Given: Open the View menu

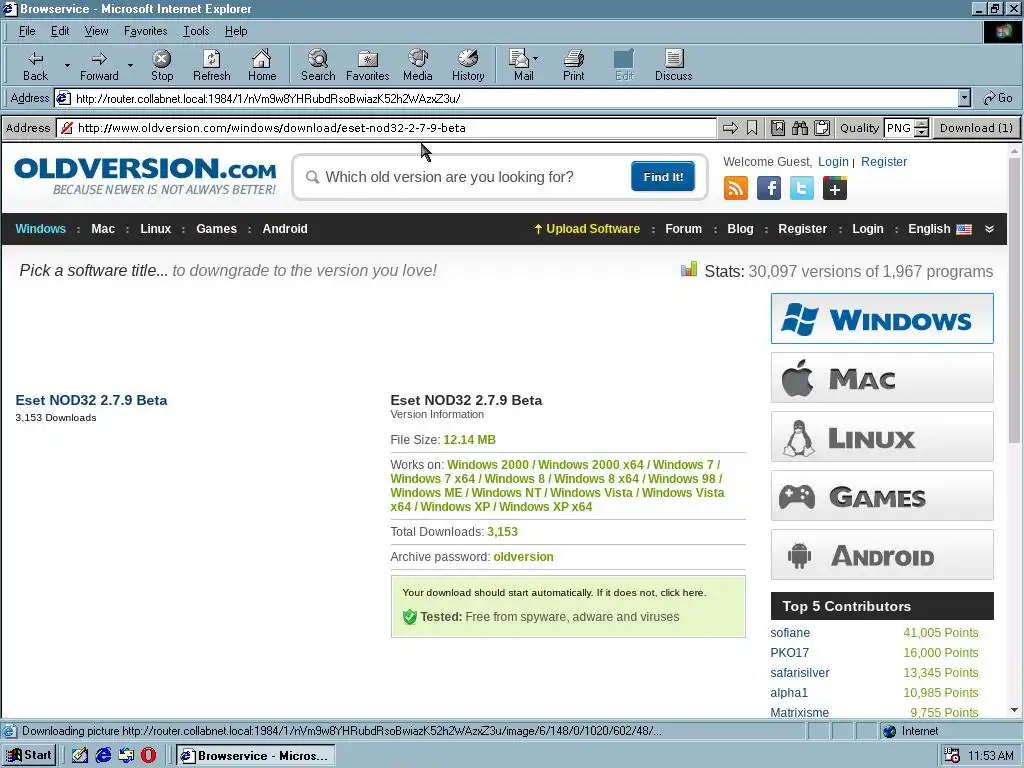Looking at the screenshot, I should (x=96, y=31).
